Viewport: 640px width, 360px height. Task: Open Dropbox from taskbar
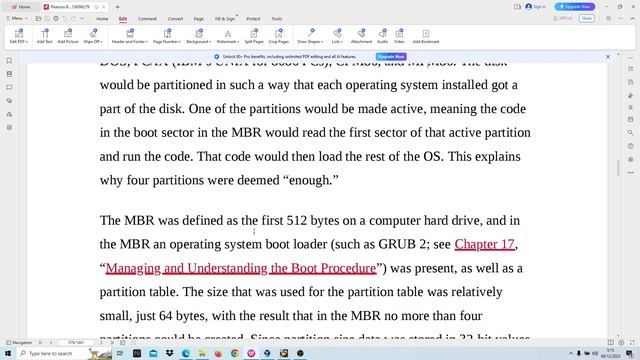pyautogui.click(x=169, y=353)
